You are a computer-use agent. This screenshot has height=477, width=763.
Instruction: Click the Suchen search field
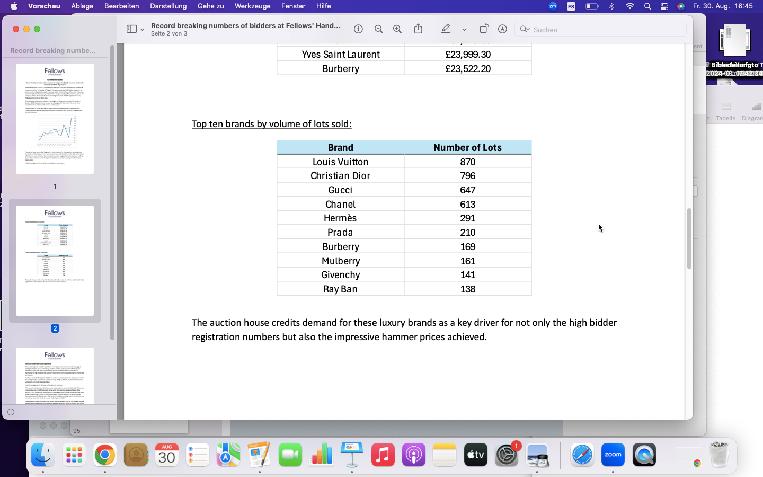pos(603,29)
